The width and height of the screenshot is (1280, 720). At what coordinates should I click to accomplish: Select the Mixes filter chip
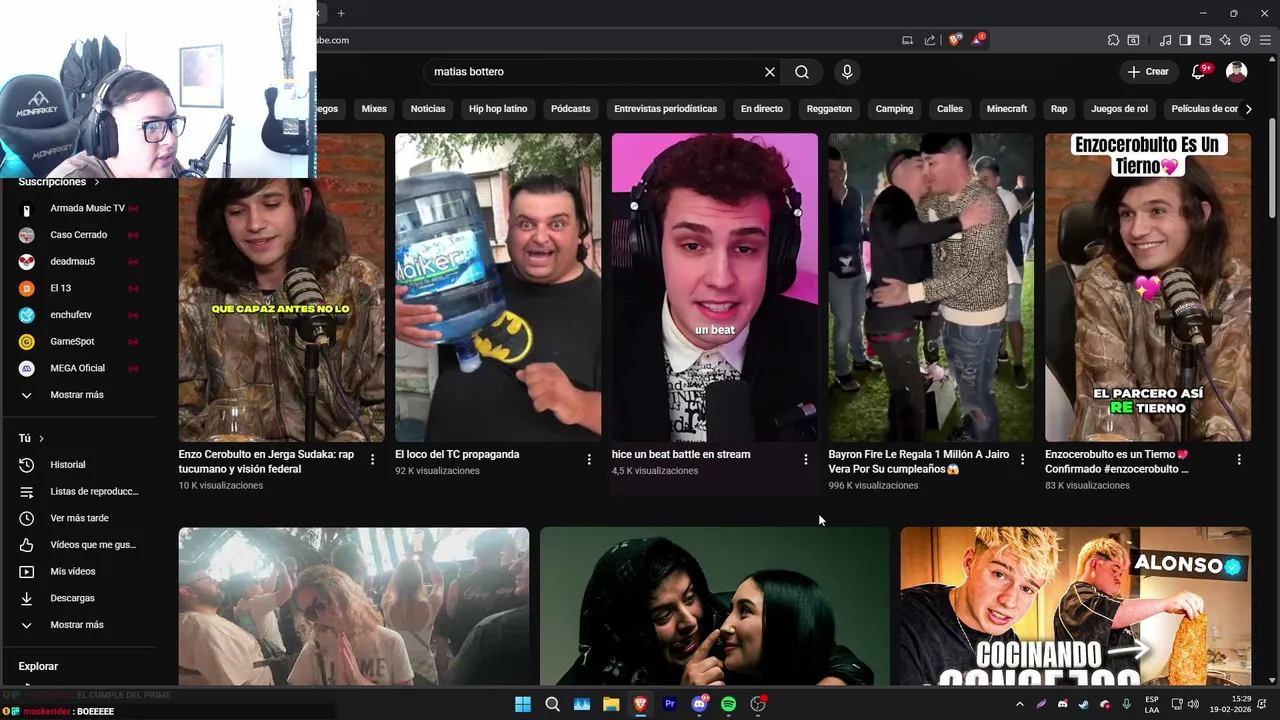374,109
